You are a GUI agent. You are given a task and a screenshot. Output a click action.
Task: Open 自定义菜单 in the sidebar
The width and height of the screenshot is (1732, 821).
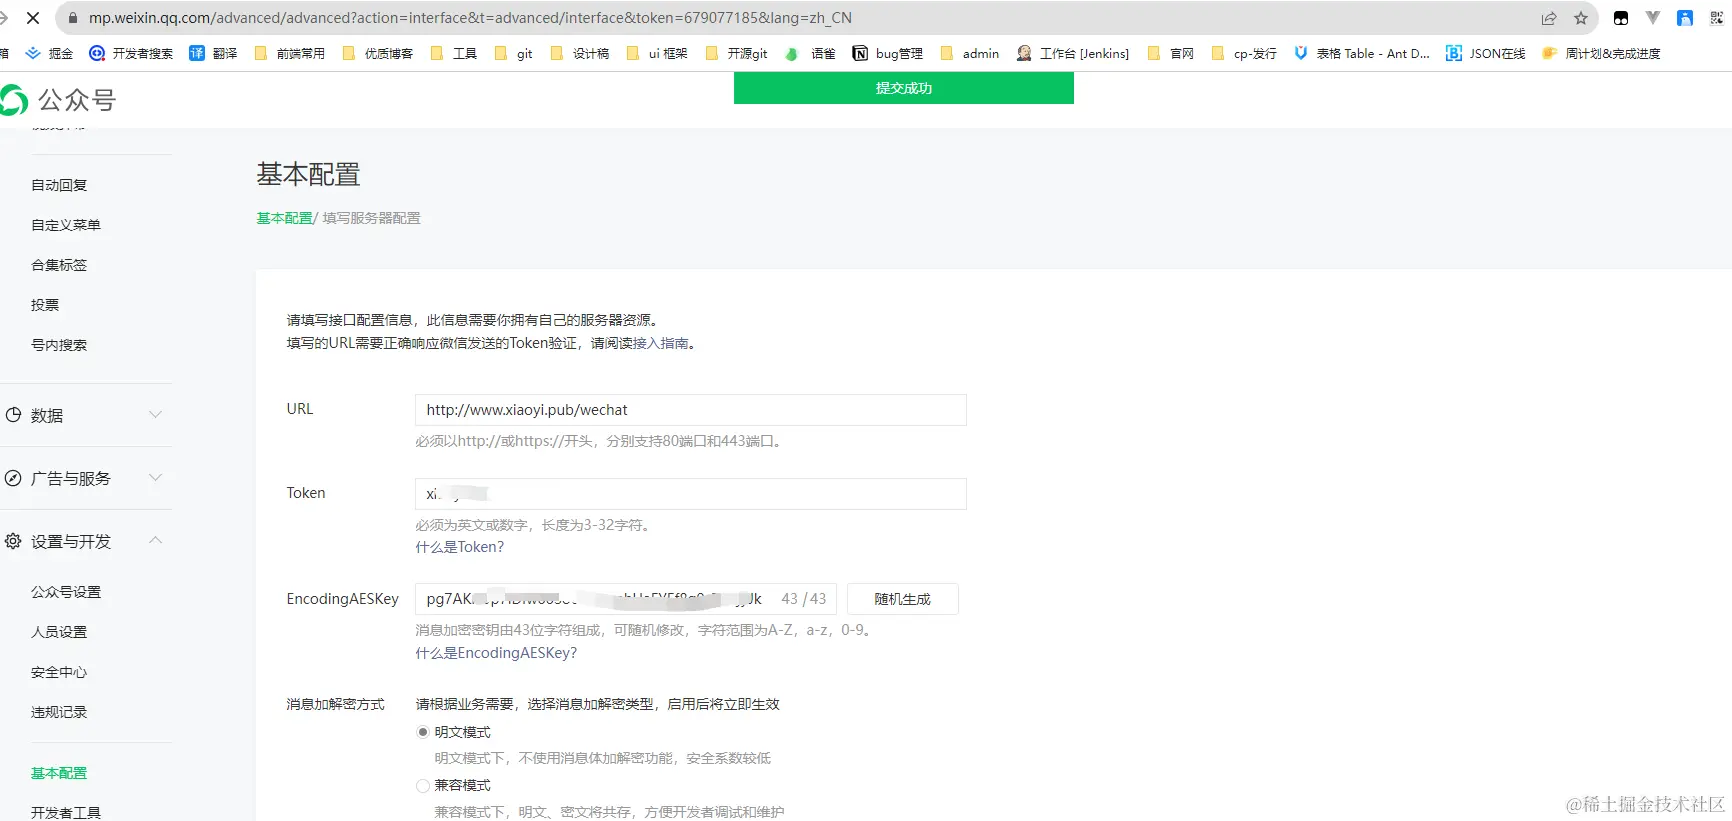point(66,225)
